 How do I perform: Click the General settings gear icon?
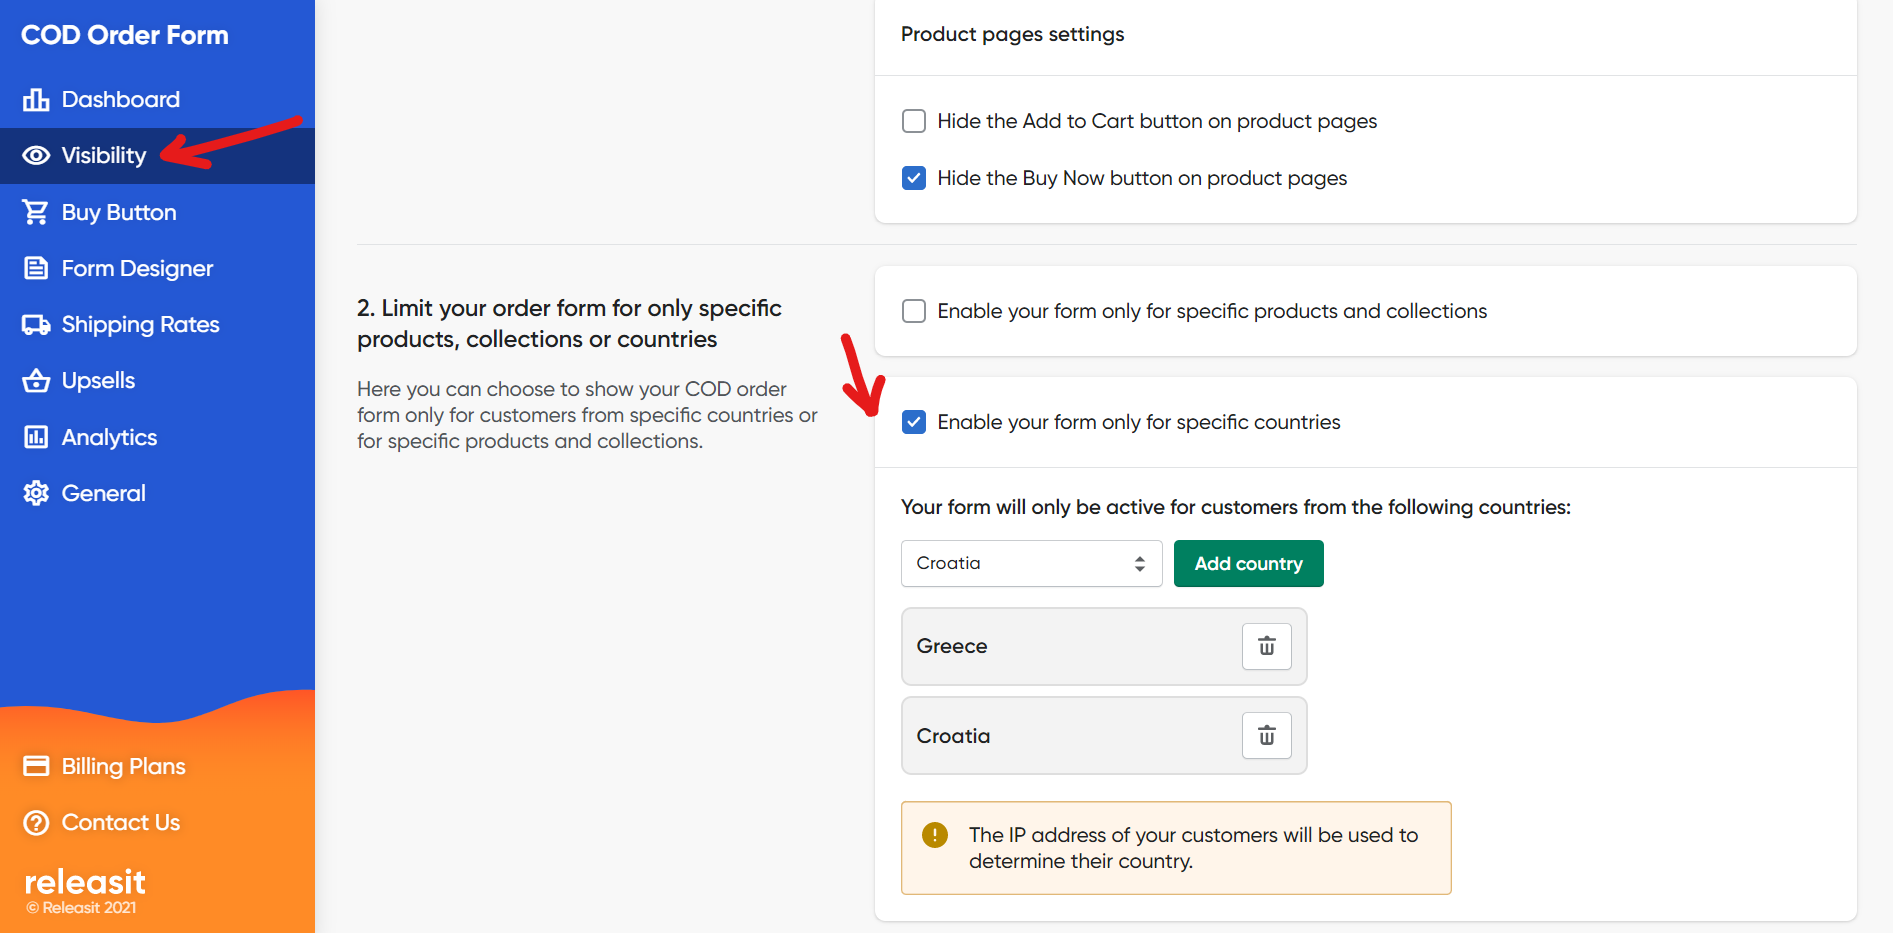36,493
